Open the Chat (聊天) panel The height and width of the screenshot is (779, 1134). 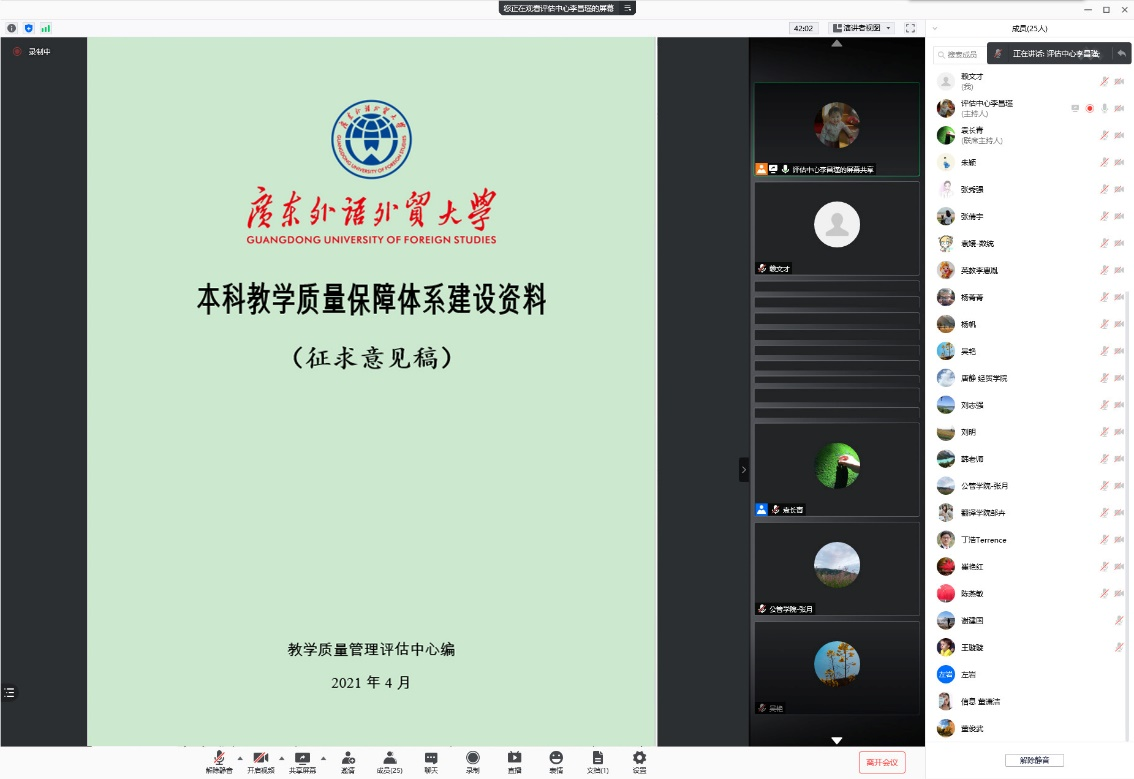click(431, 760)
